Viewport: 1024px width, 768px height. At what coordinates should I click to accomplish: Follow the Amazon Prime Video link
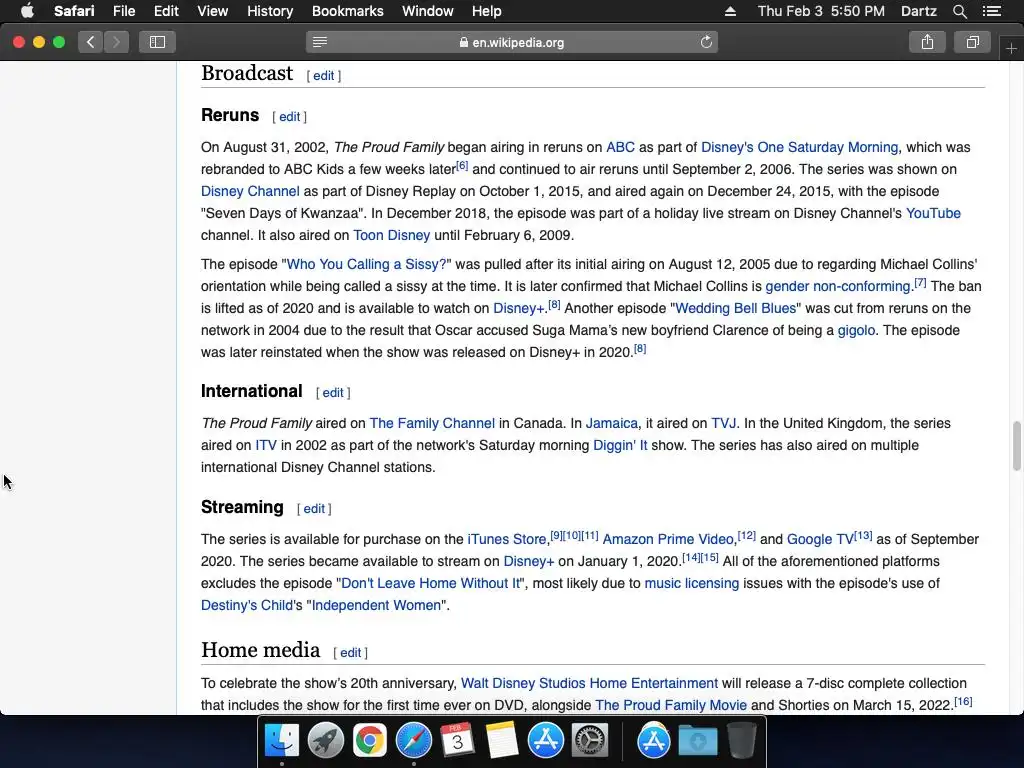[x=668, y=539]
